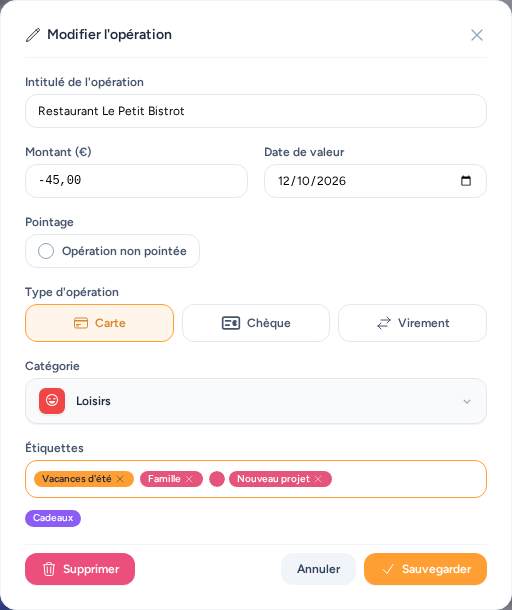Remove the Nouveau projet tag
The height and width of the screenshot is (610, 512).
318,479
